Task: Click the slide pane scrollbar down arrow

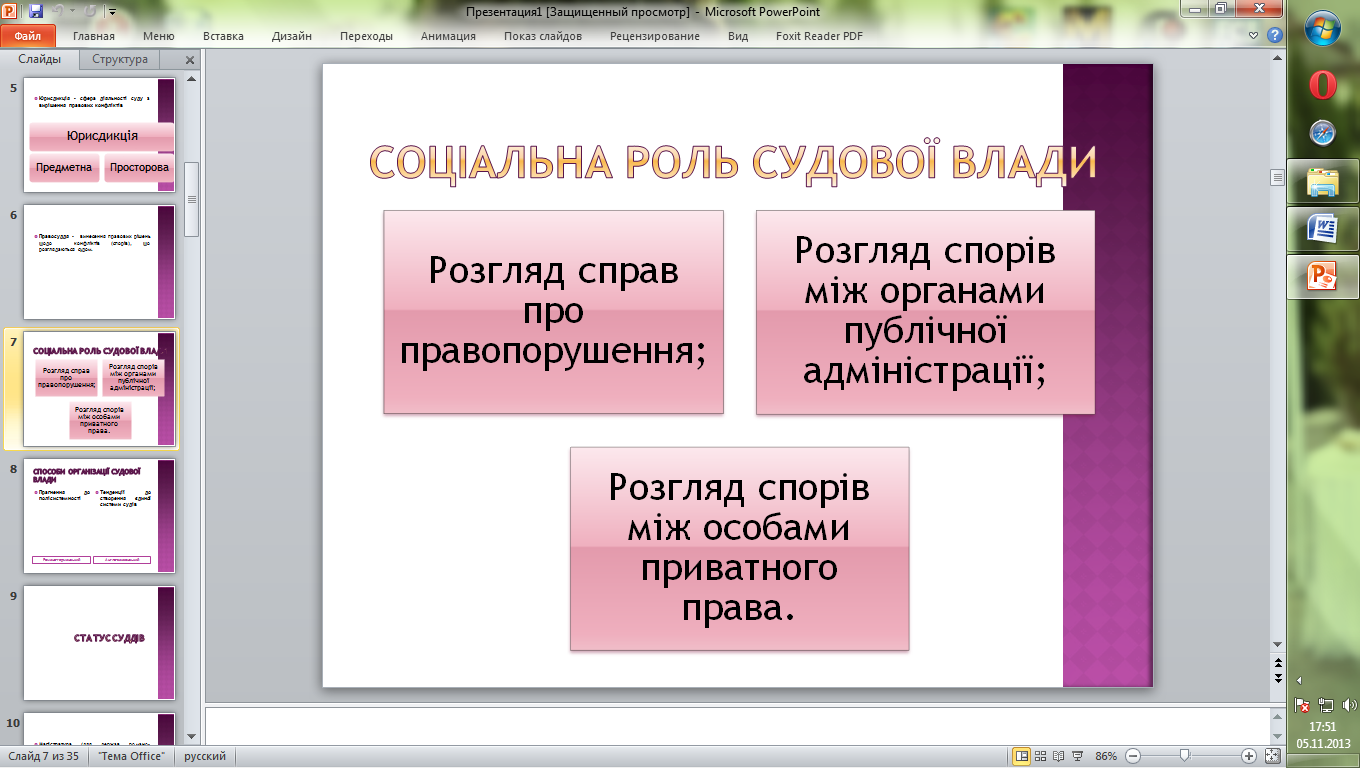Action: (1276, 644)
